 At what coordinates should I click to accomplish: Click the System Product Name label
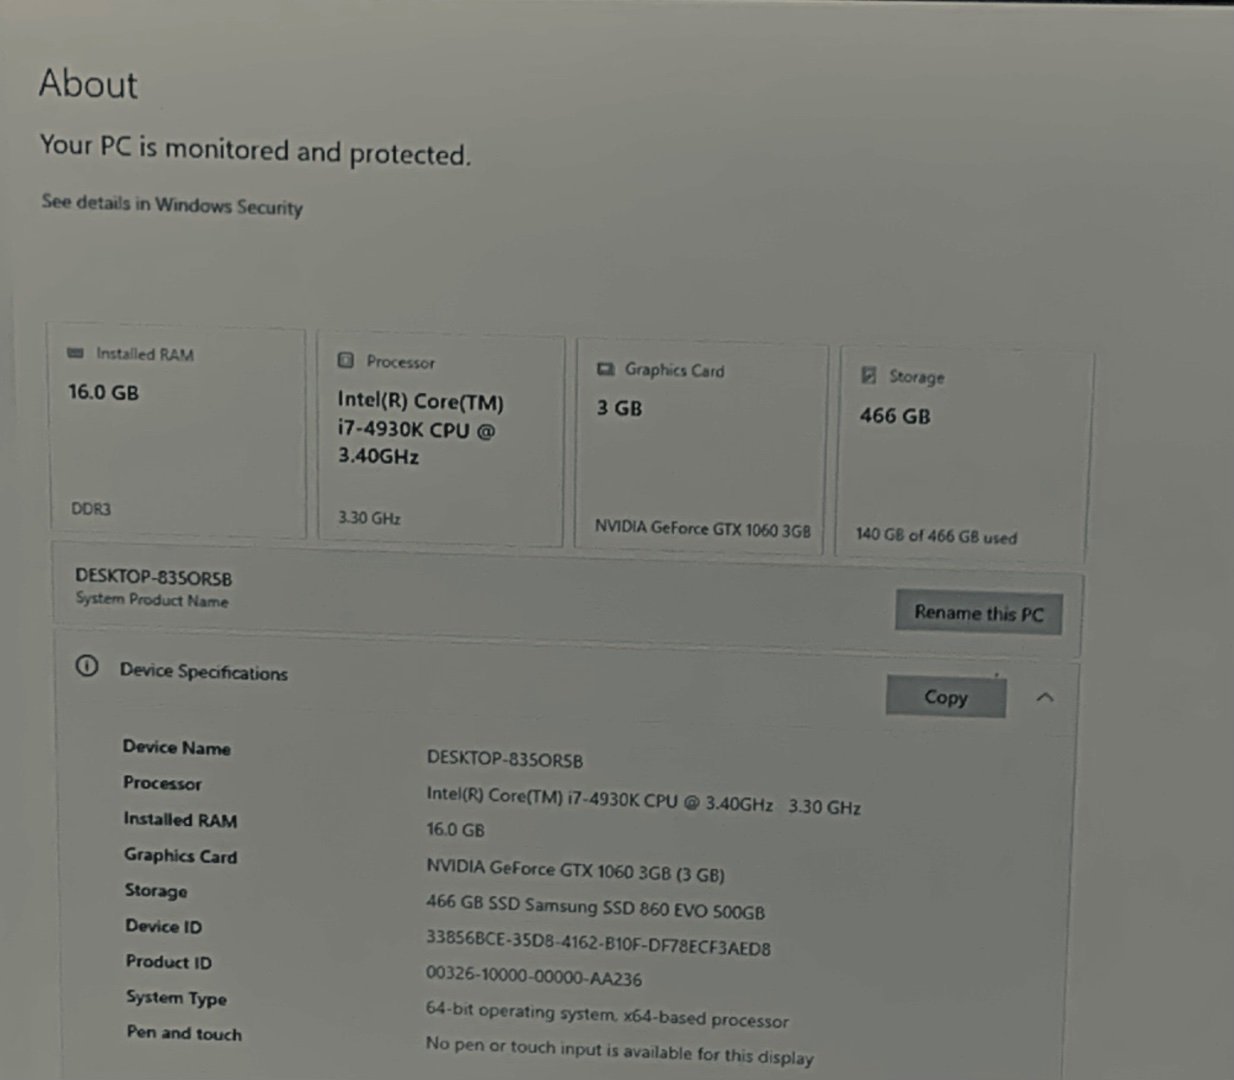[x=152, y=599]
